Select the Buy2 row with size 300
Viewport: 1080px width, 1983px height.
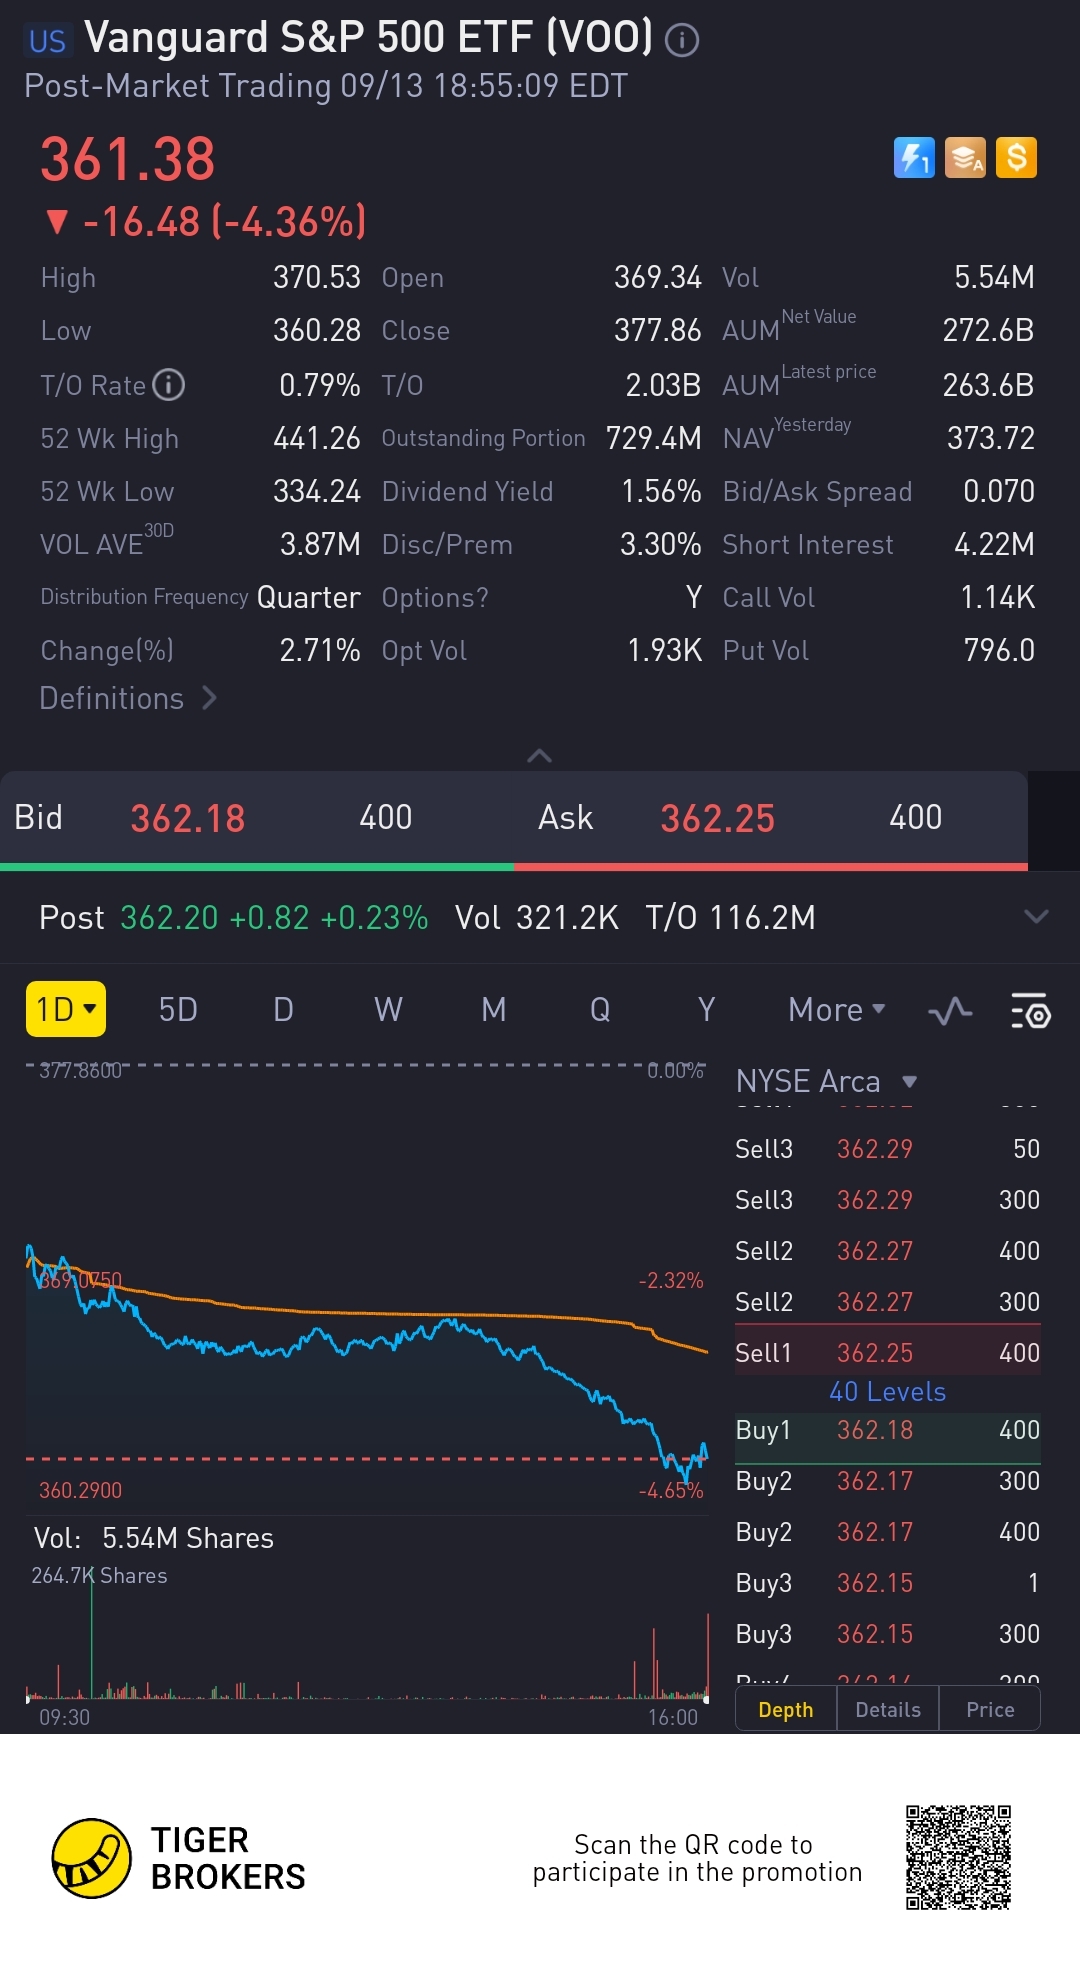click(x=888, y=1481)
